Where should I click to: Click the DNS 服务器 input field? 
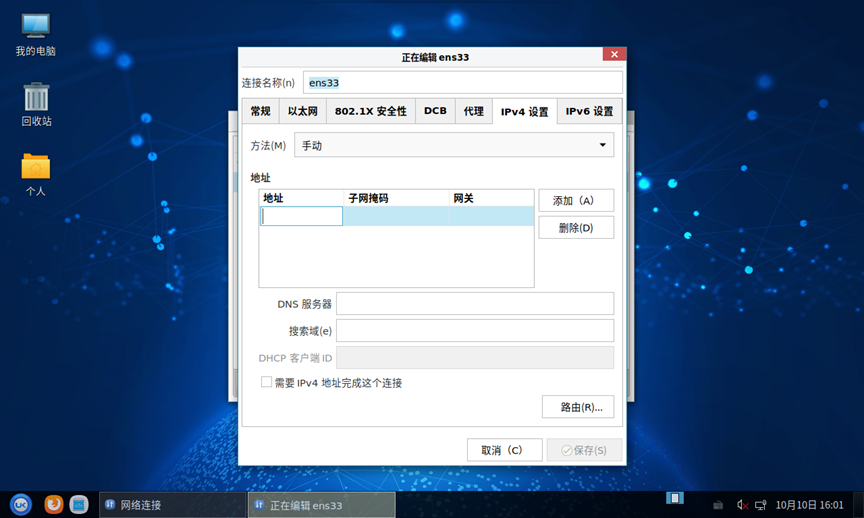pos(474,304)
